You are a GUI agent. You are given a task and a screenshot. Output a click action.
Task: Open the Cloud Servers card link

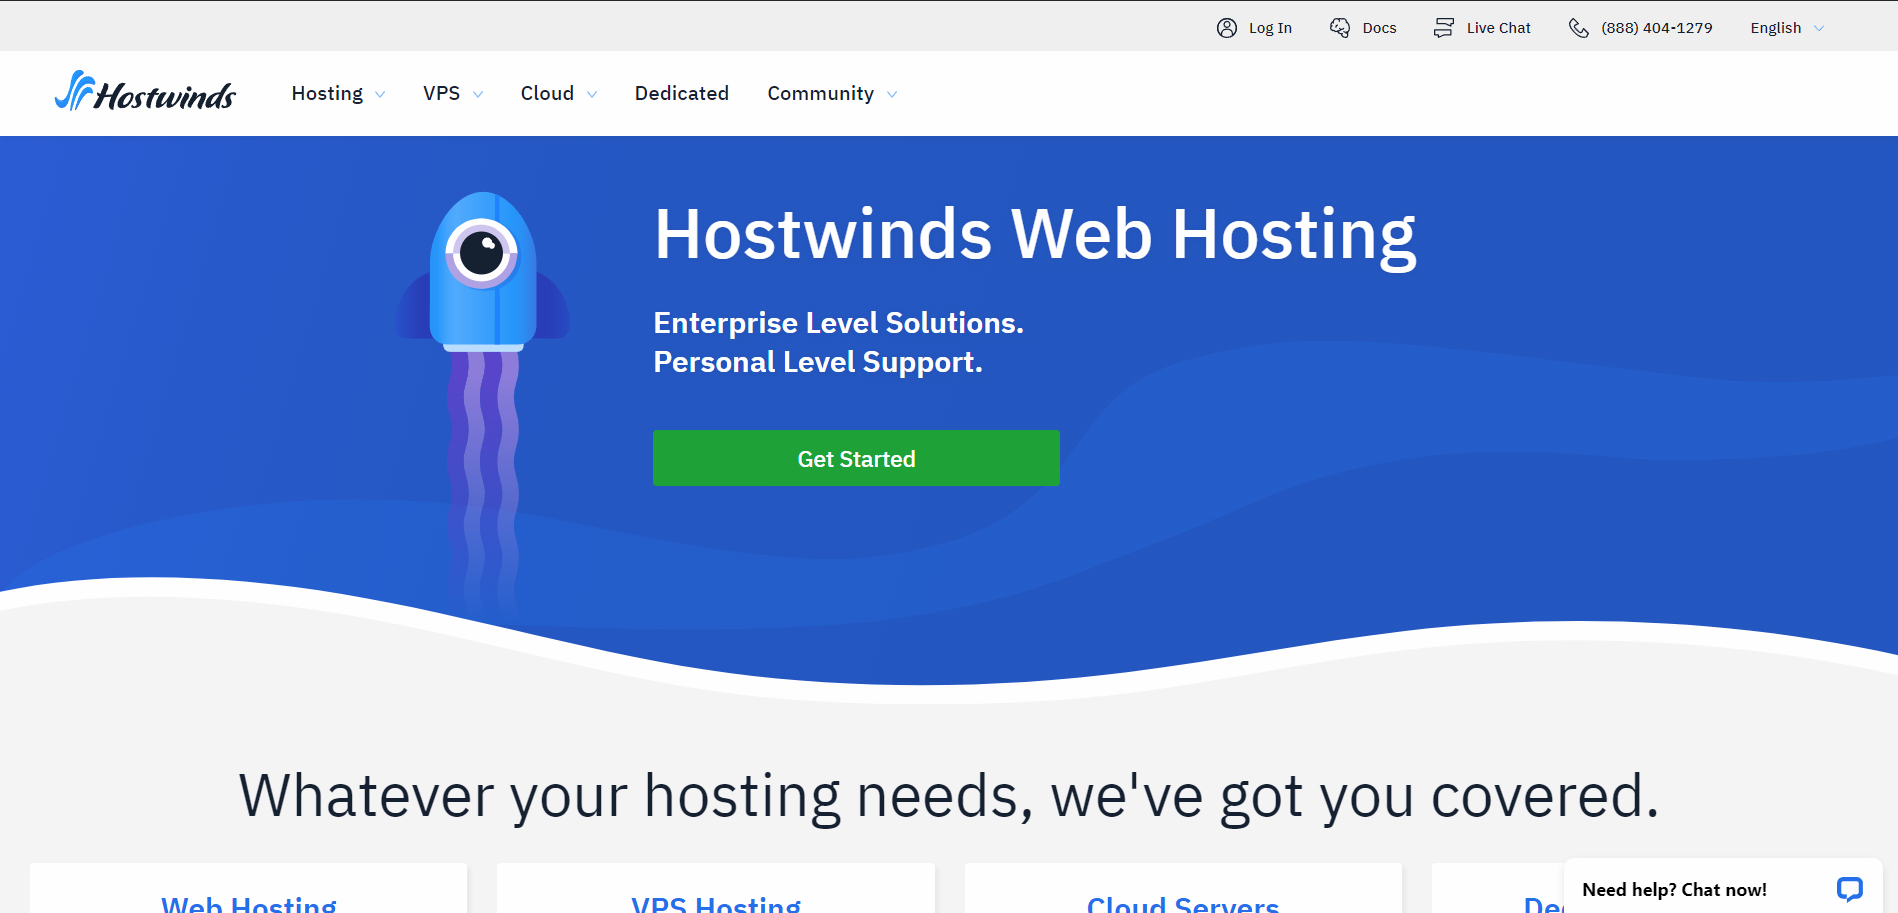point(1183,903)
